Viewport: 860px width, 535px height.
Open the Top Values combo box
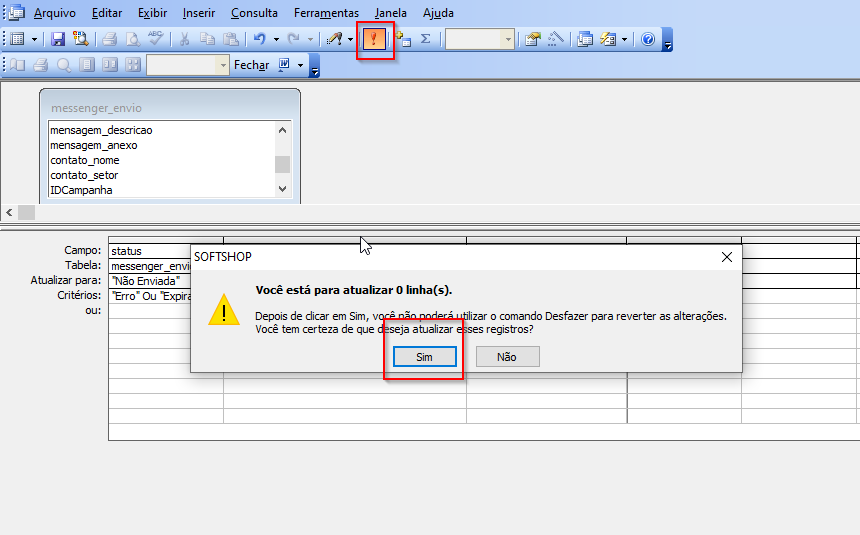(479, 39)
